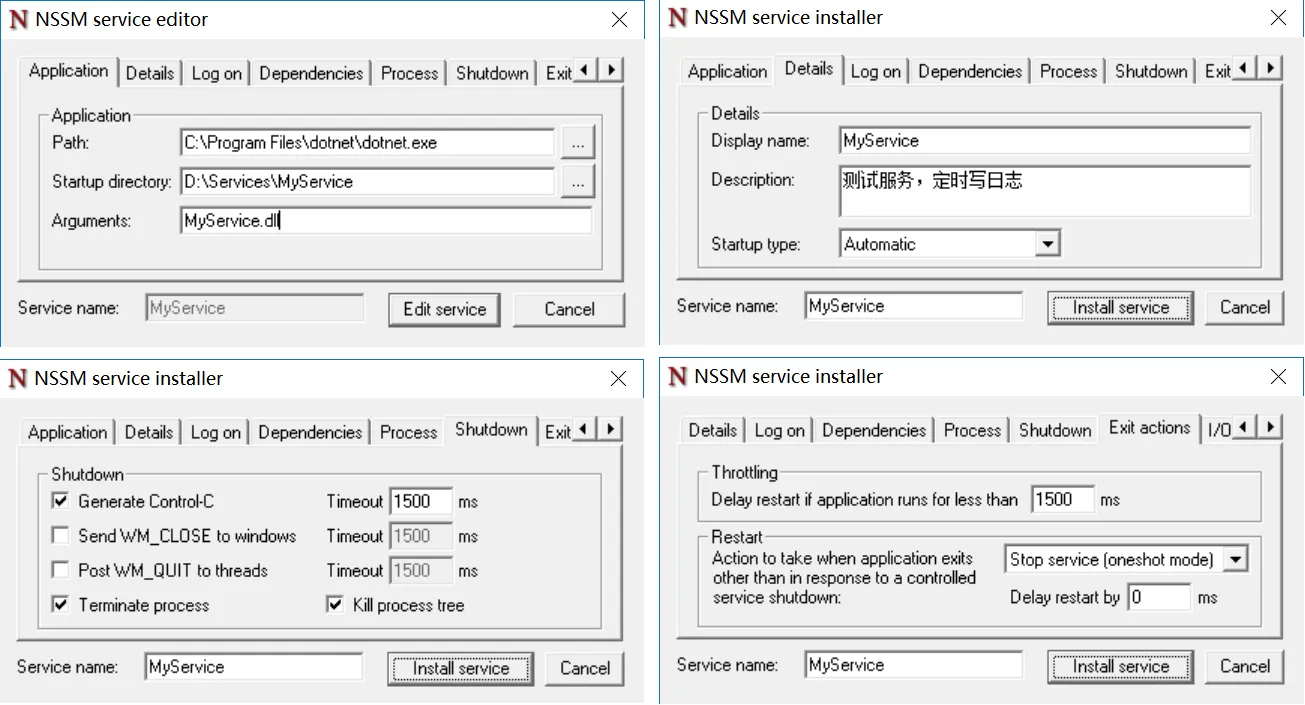
Task: Check Post WM_QUIT to threads option
Action: click(x=60, y=571)
